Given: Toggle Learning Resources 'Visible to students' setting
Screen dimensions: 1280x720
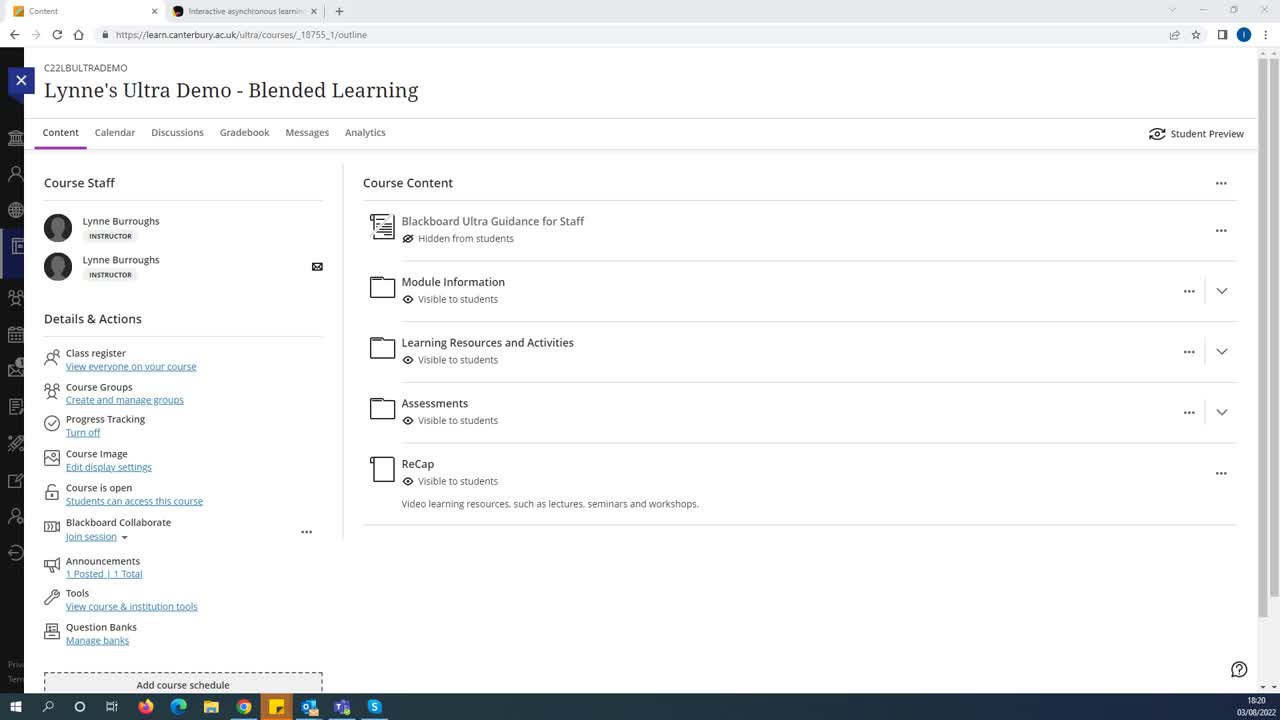Looking at the screenshot, I should pos(450,360).
